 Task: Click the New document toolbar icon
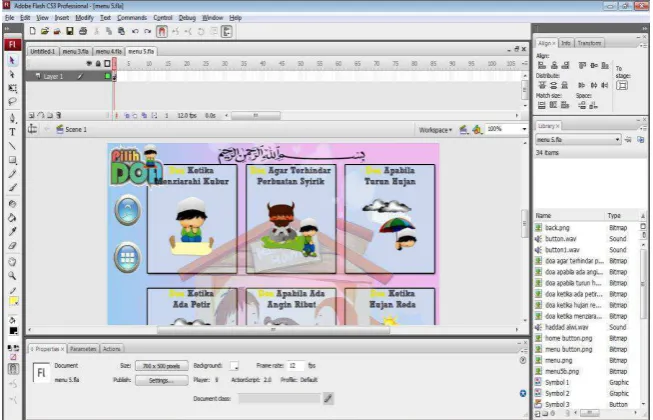(32, 31)
